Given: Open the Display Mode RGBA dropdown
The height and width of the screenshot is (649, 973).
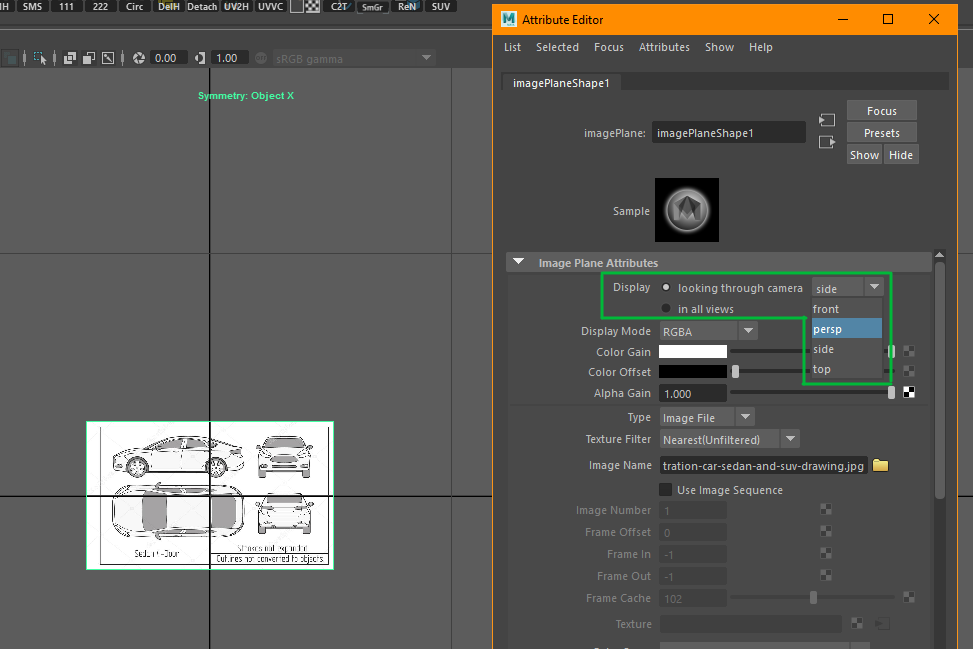Looking at the screenshot, I should [x=708, y=331].
